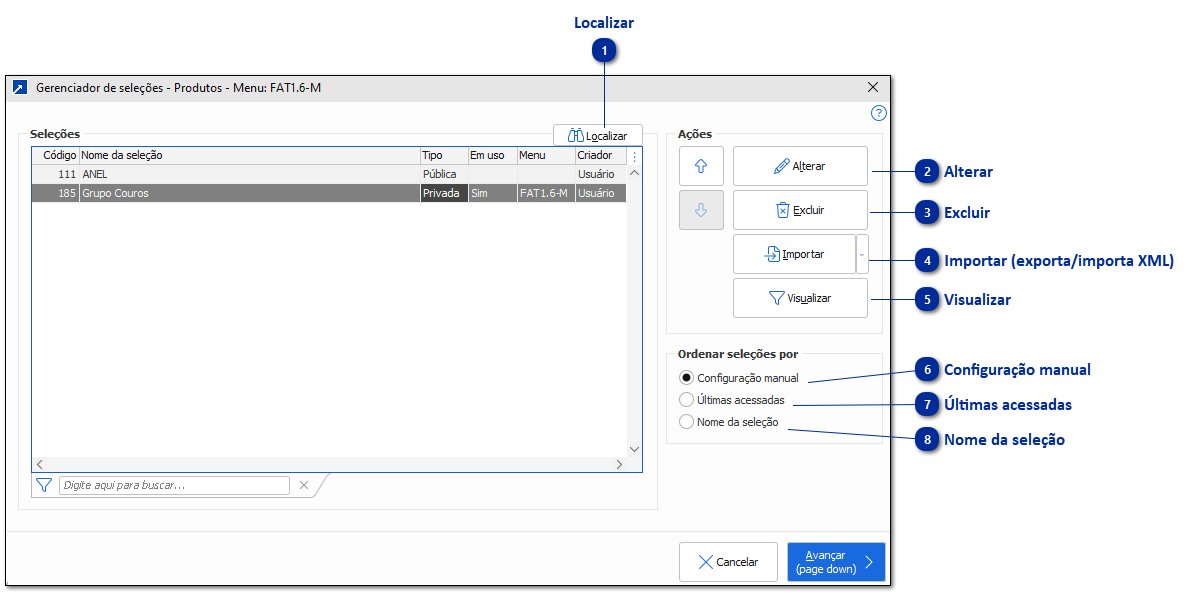Move selection down with the arrow button
The width and height of the screenshot is (1190, 595).
[701, 210]
